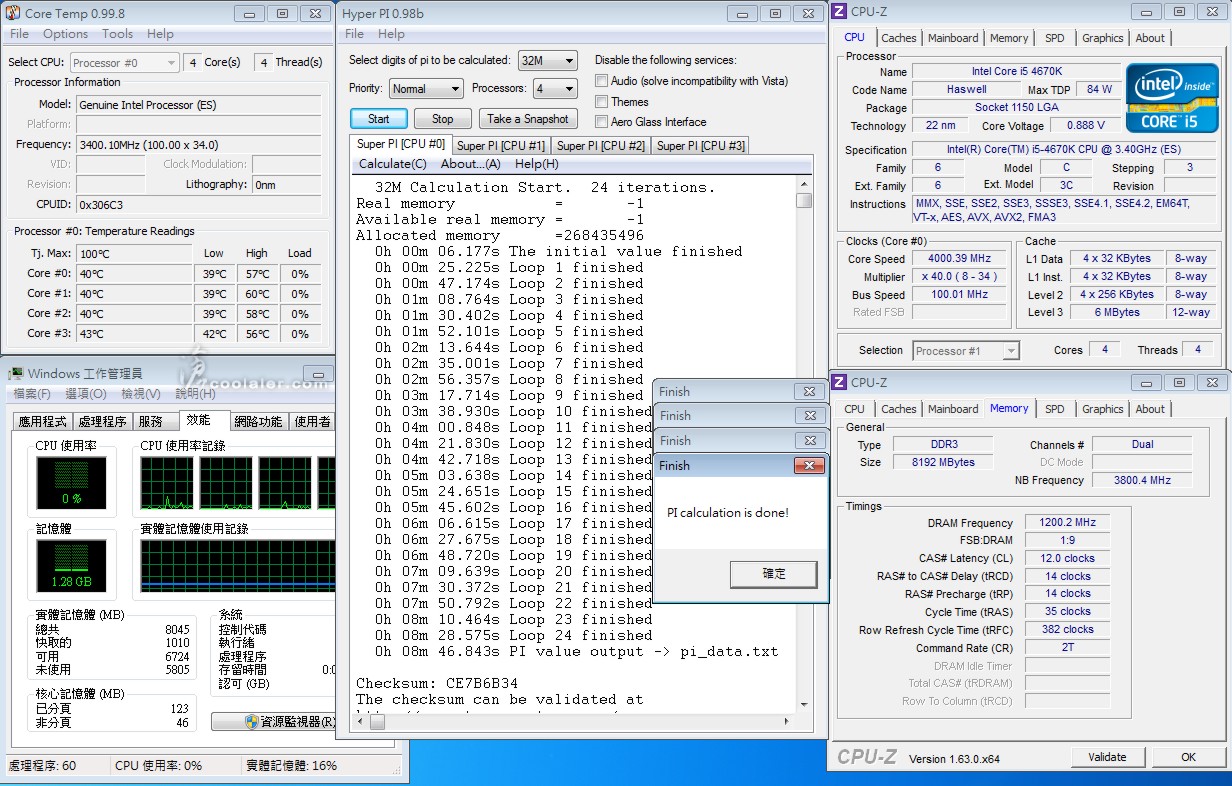Click the Name field "Intel Core i5 4670K"

coord(1015,72)
